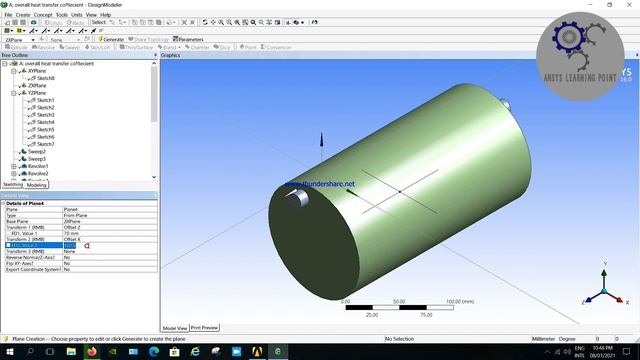Switch to the Model View tab
The width and height of the screenshot is (640, 360).
(x=175, y=328)
